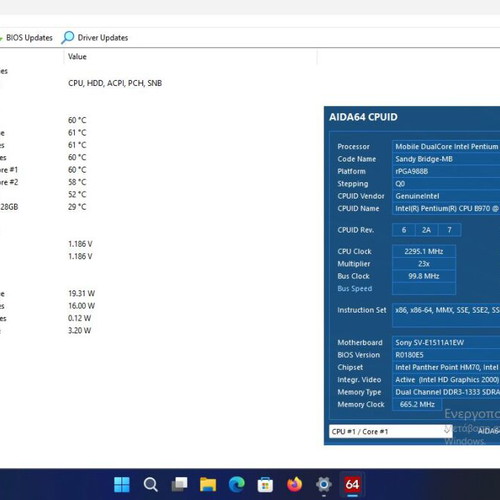Screen dimensions: 500x500
Task: Click Chipset field 'Intel Panther Point HM70'
Action: tap(446, 367)
